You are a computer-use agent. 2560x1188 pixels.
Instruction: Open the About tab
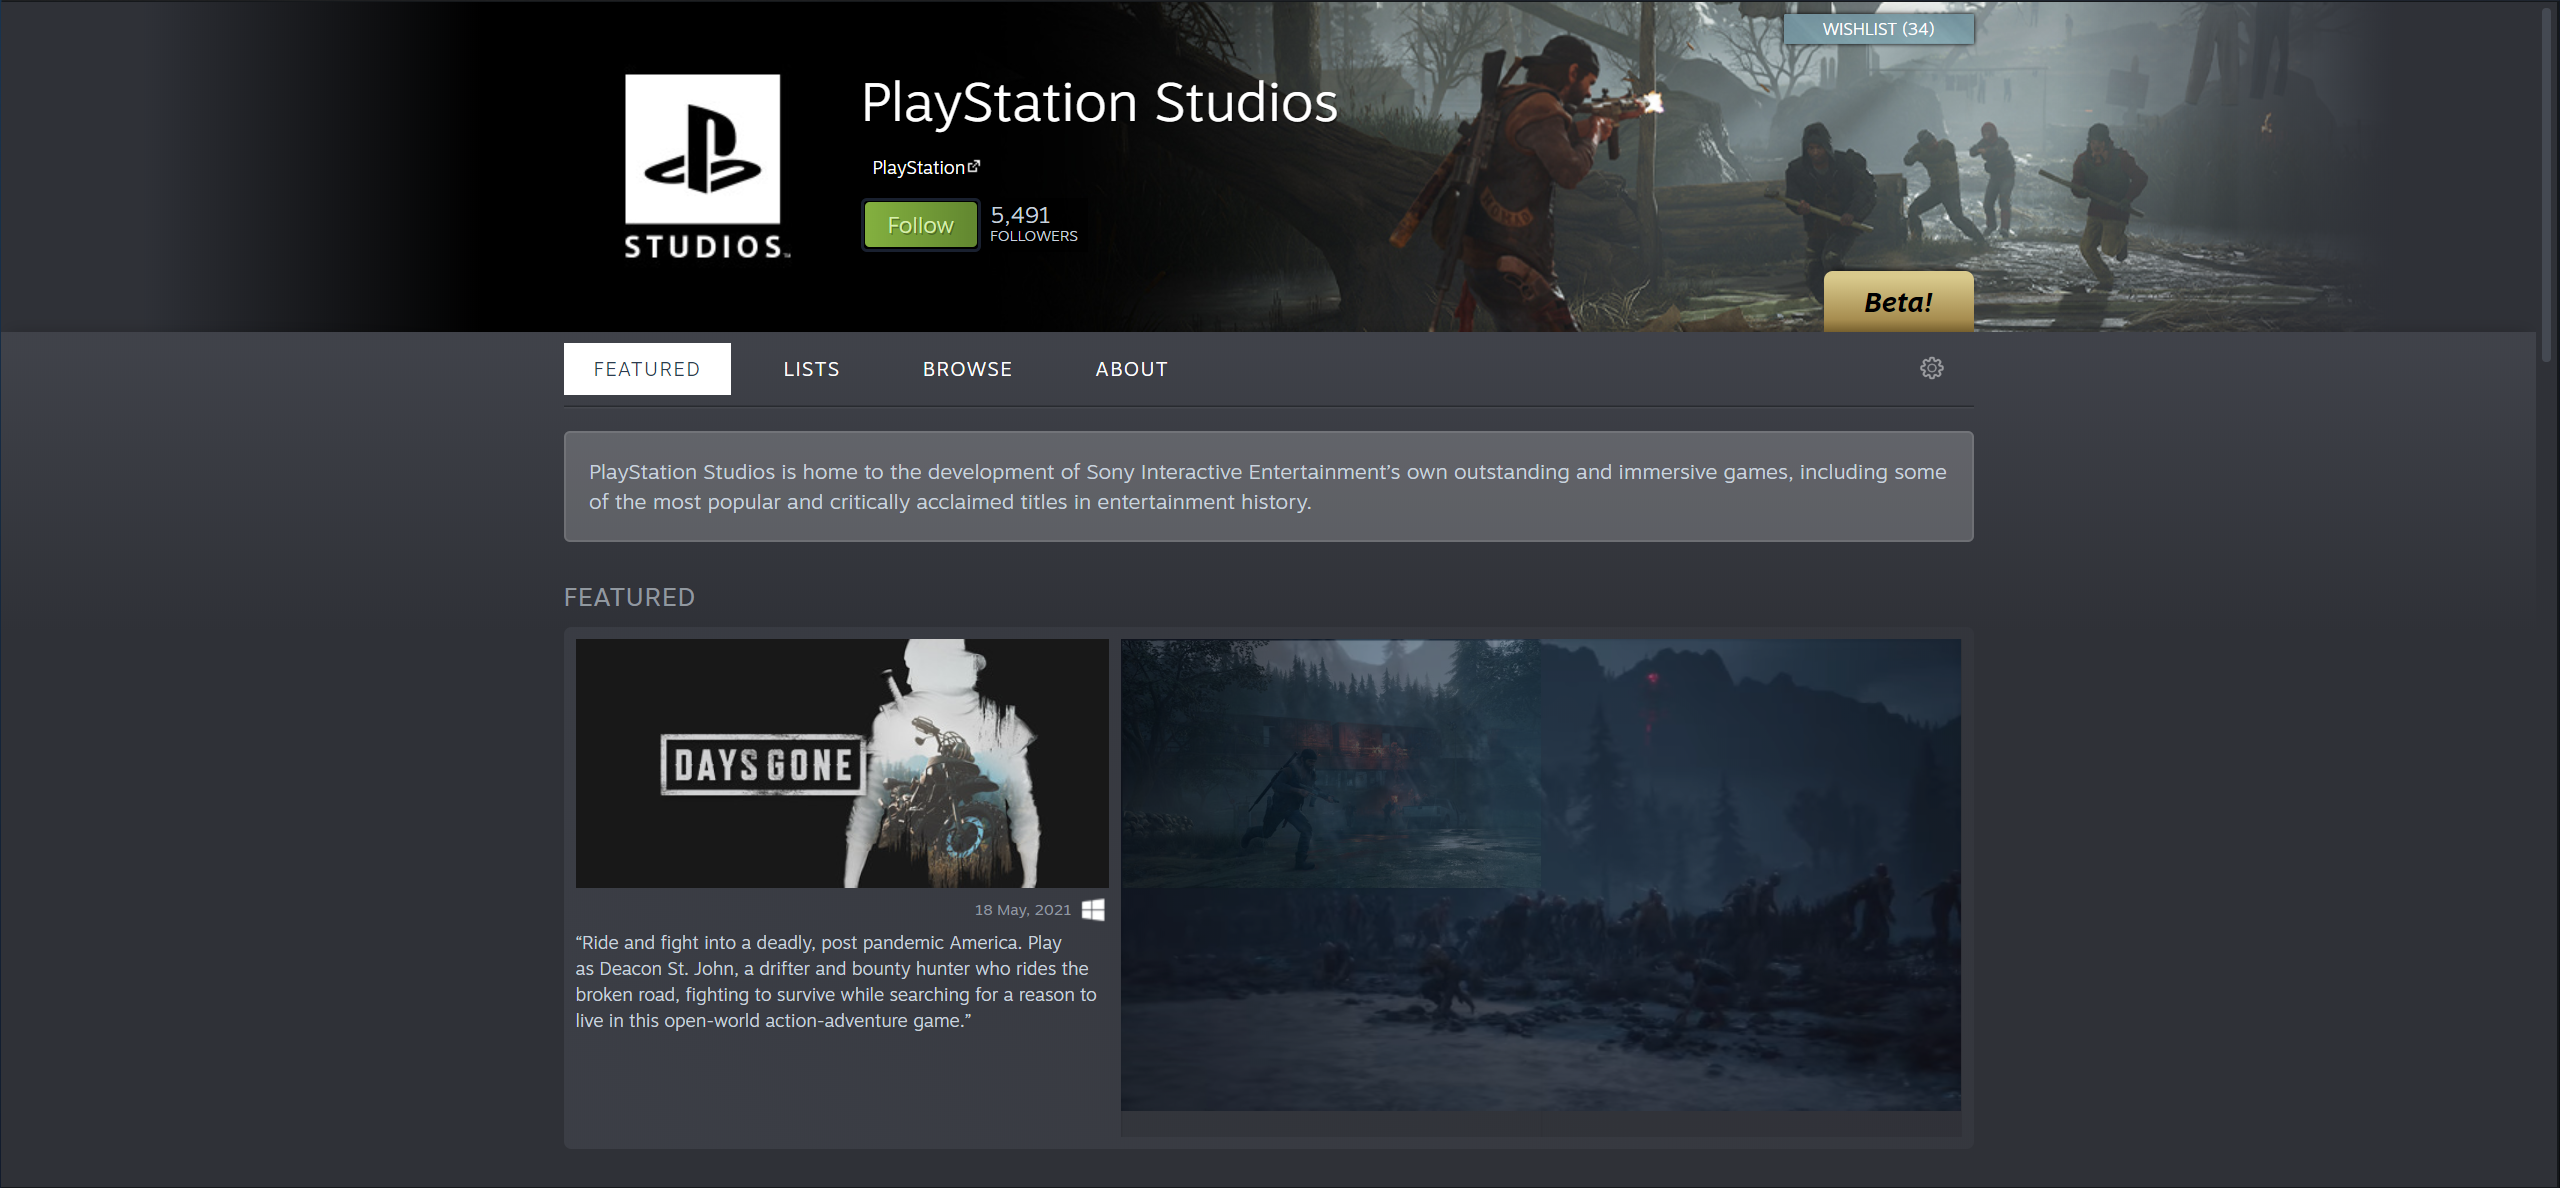1131,369
